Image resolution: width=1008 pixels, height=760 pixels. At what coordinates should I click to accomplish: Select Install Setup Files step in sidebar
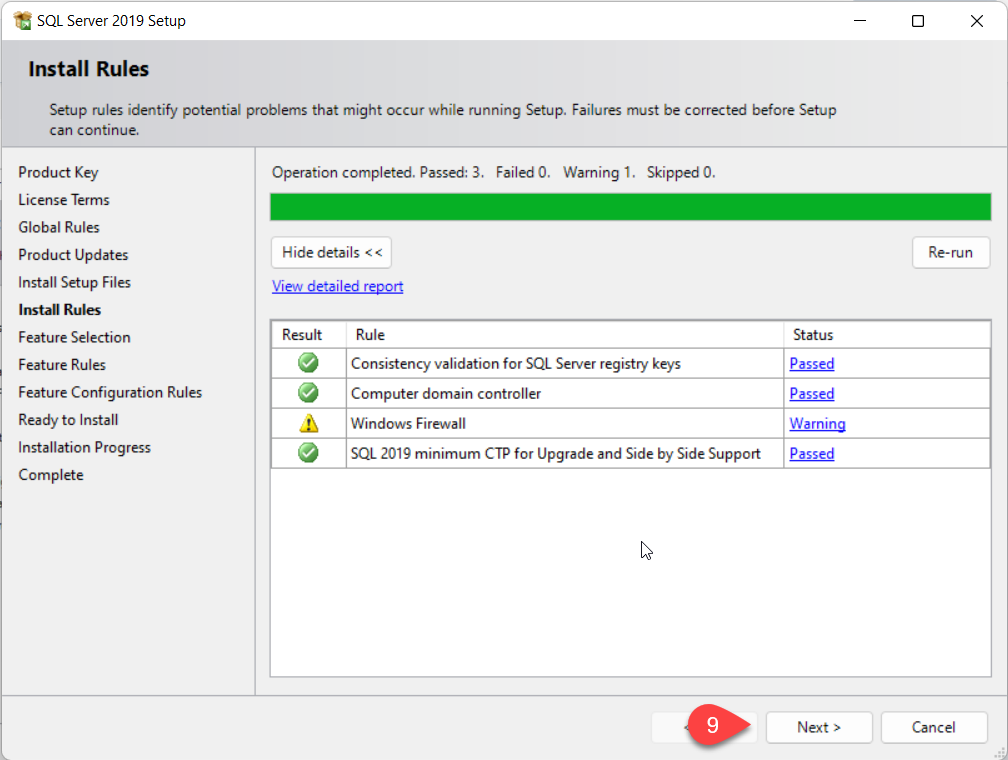[75, 282]
